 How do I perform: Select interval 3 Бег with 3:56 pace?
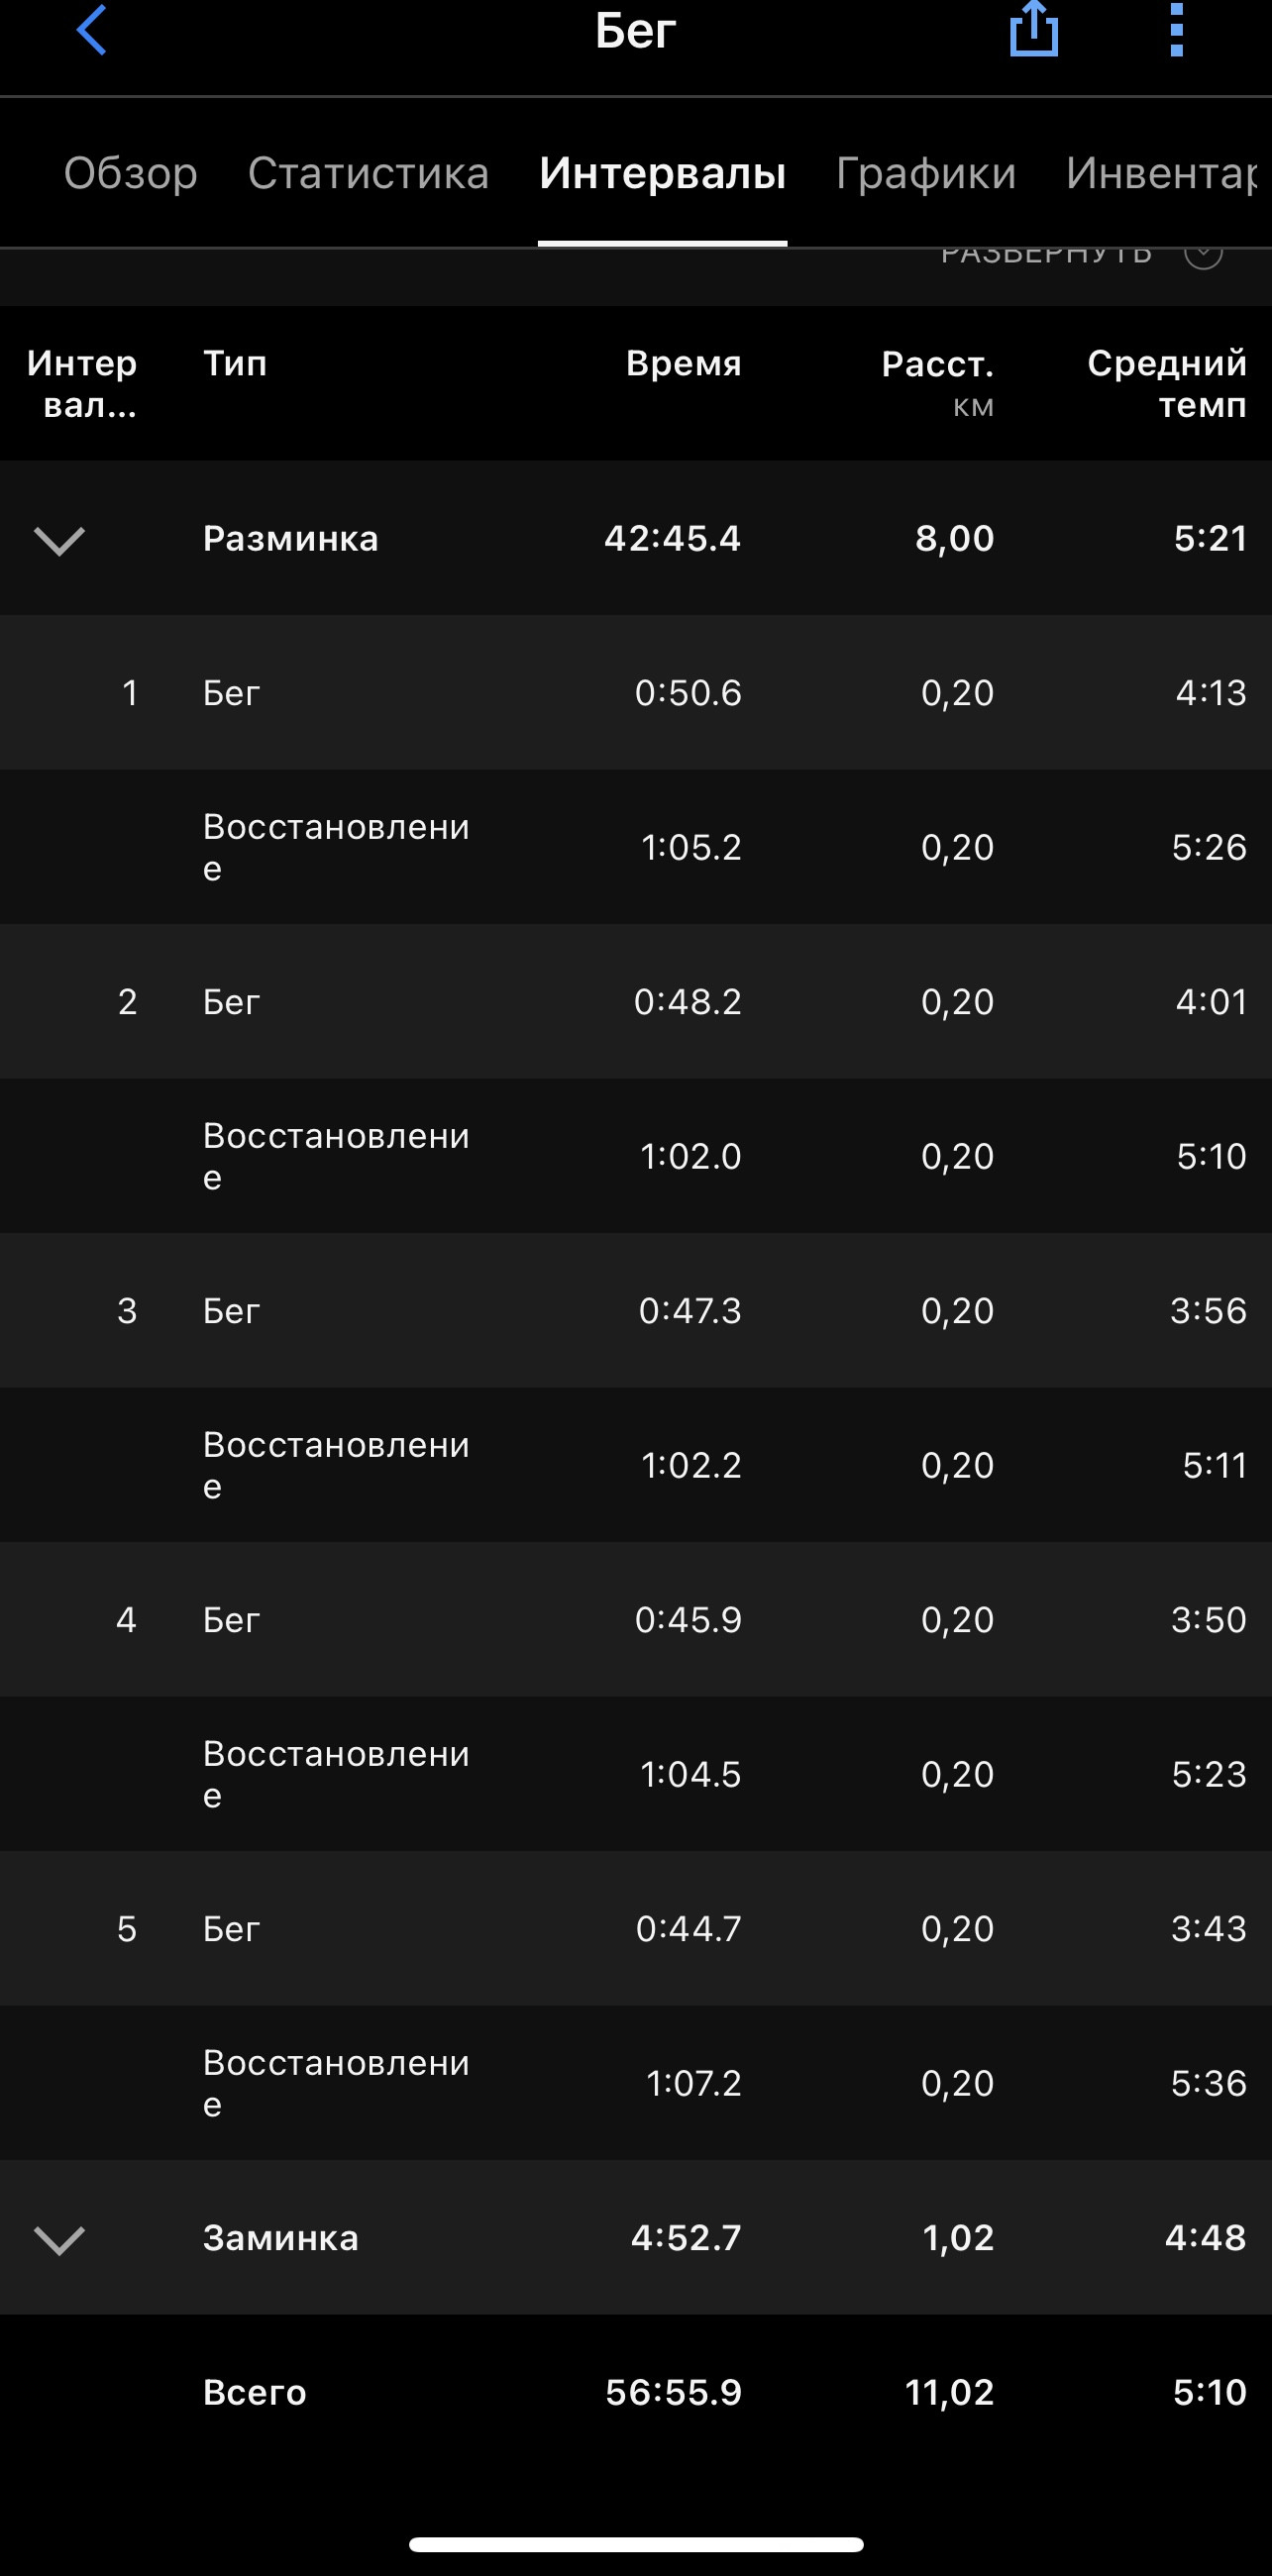636,1310
